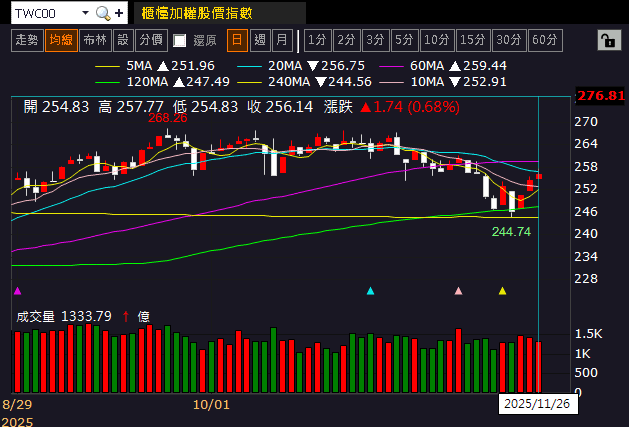Click the 設 settings button

click(x=123, y=40)
